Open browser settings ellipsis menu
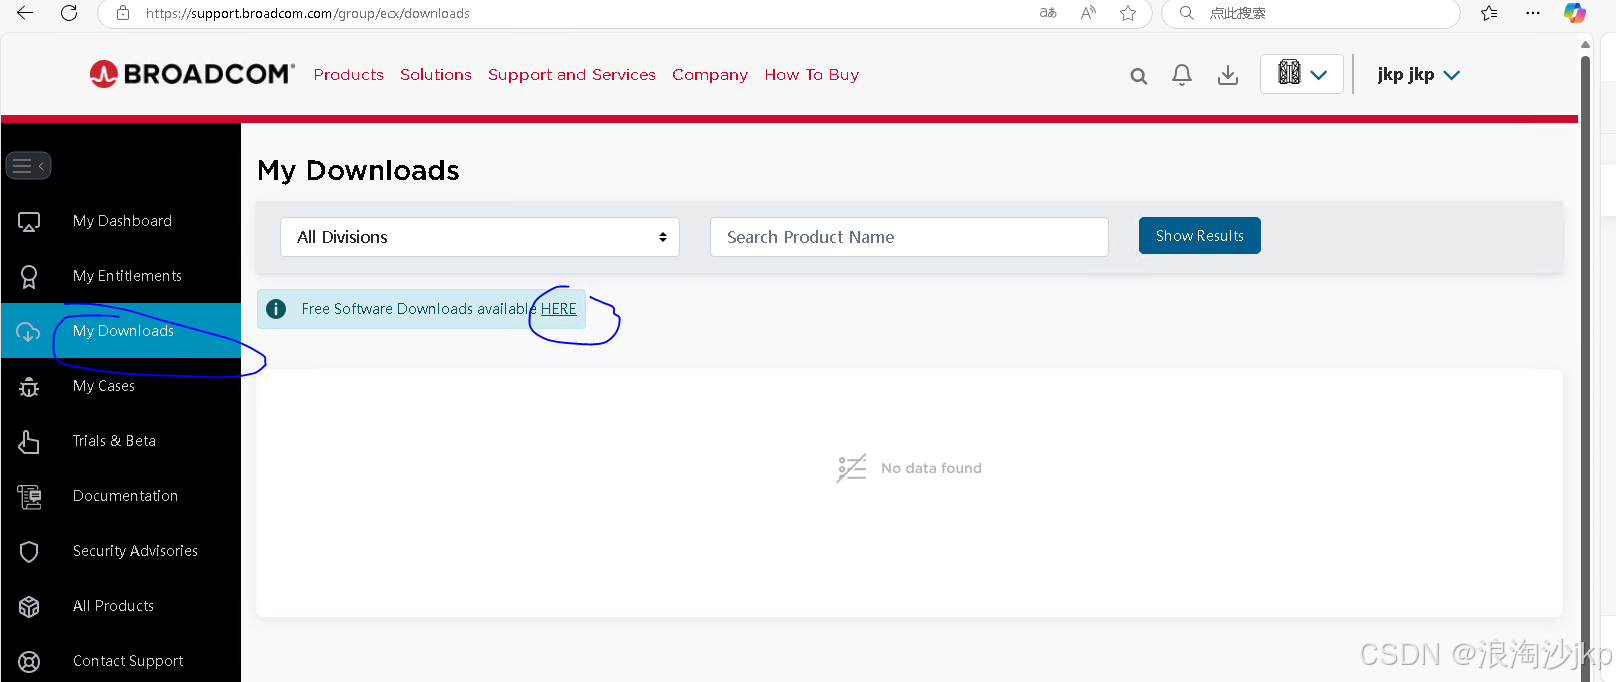The width and height of the screenshot is (1616, 682). (x=1533, y=13)
